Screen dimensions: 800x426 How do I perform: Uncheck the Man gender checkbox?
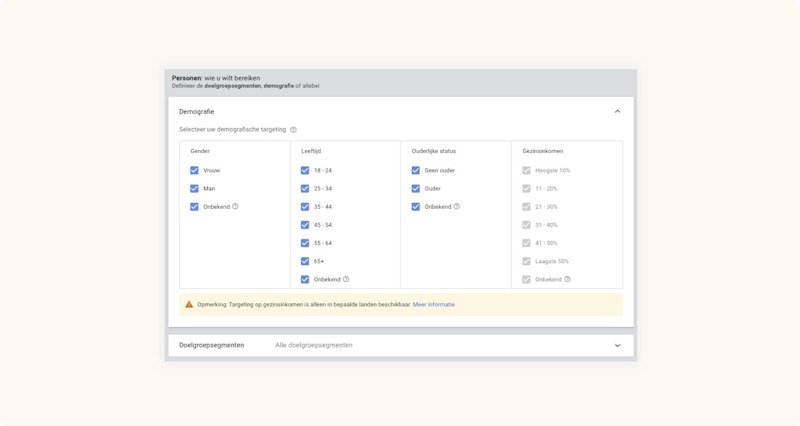194,189
